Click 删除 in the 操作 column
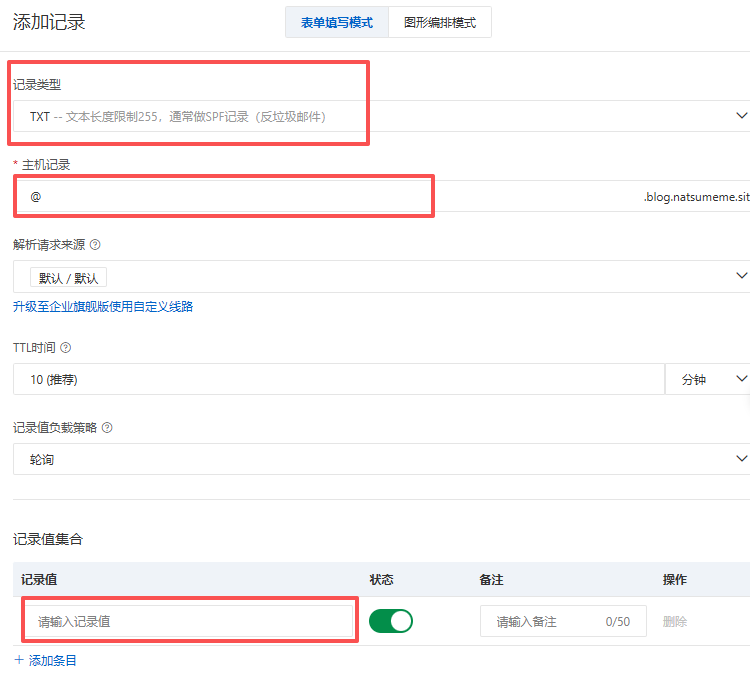750x682 pixels. [x=675, y=621]
